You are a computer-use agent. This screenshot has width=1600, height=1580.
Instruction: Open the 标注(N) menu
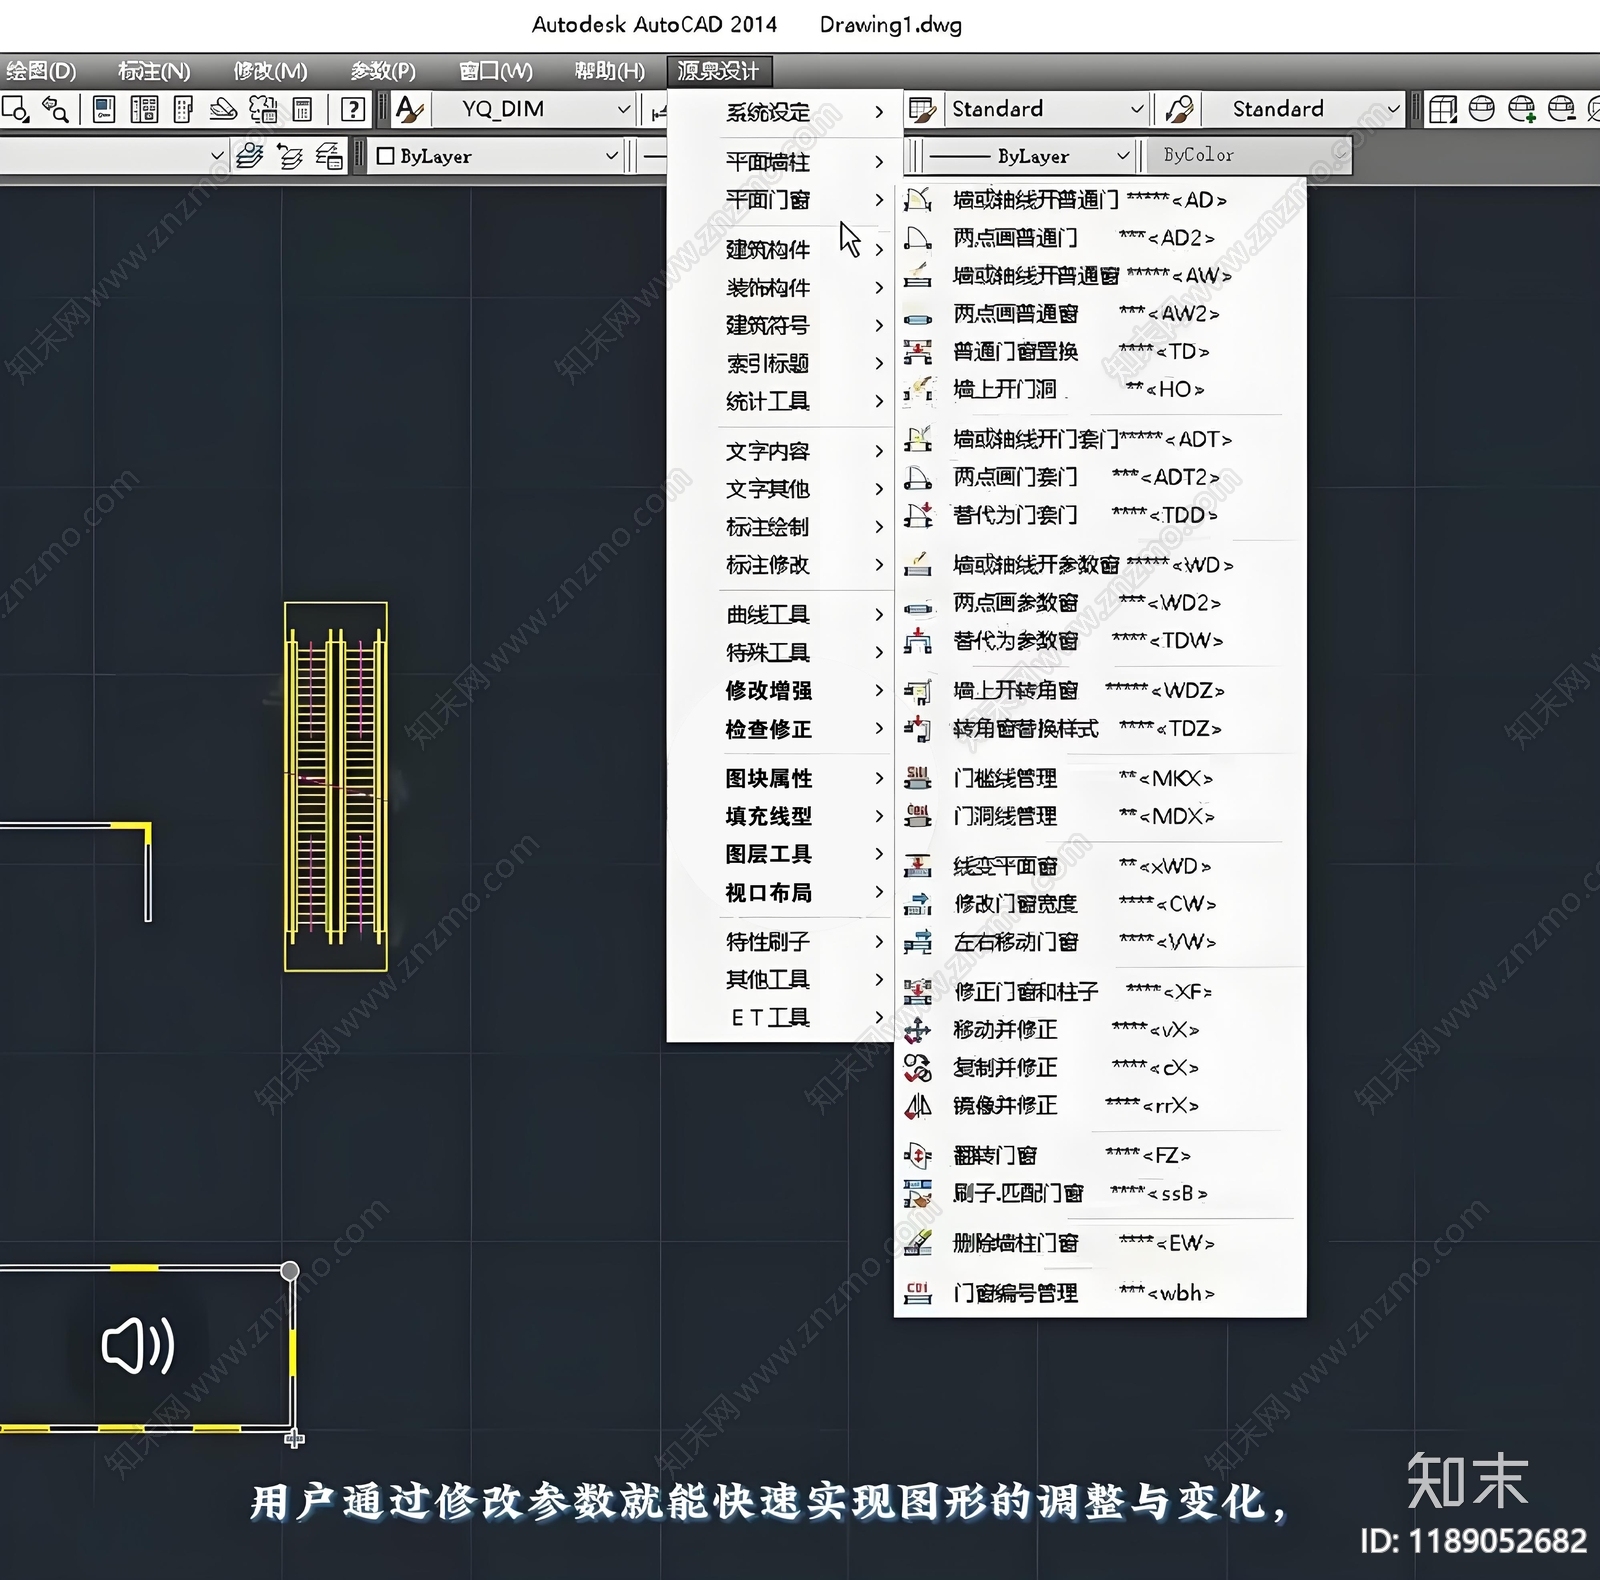tap(153, 71)
